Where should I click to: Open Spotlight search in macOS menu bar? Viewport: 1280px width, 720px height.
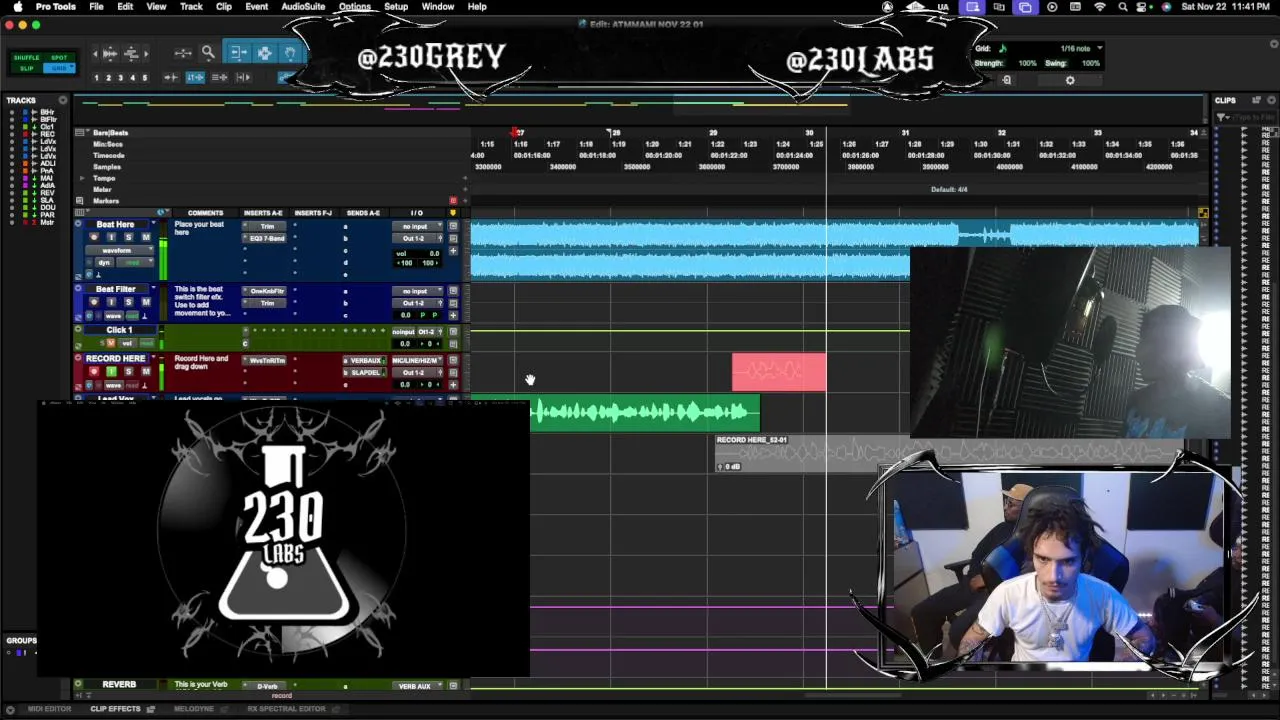[x=1122, y=7]
